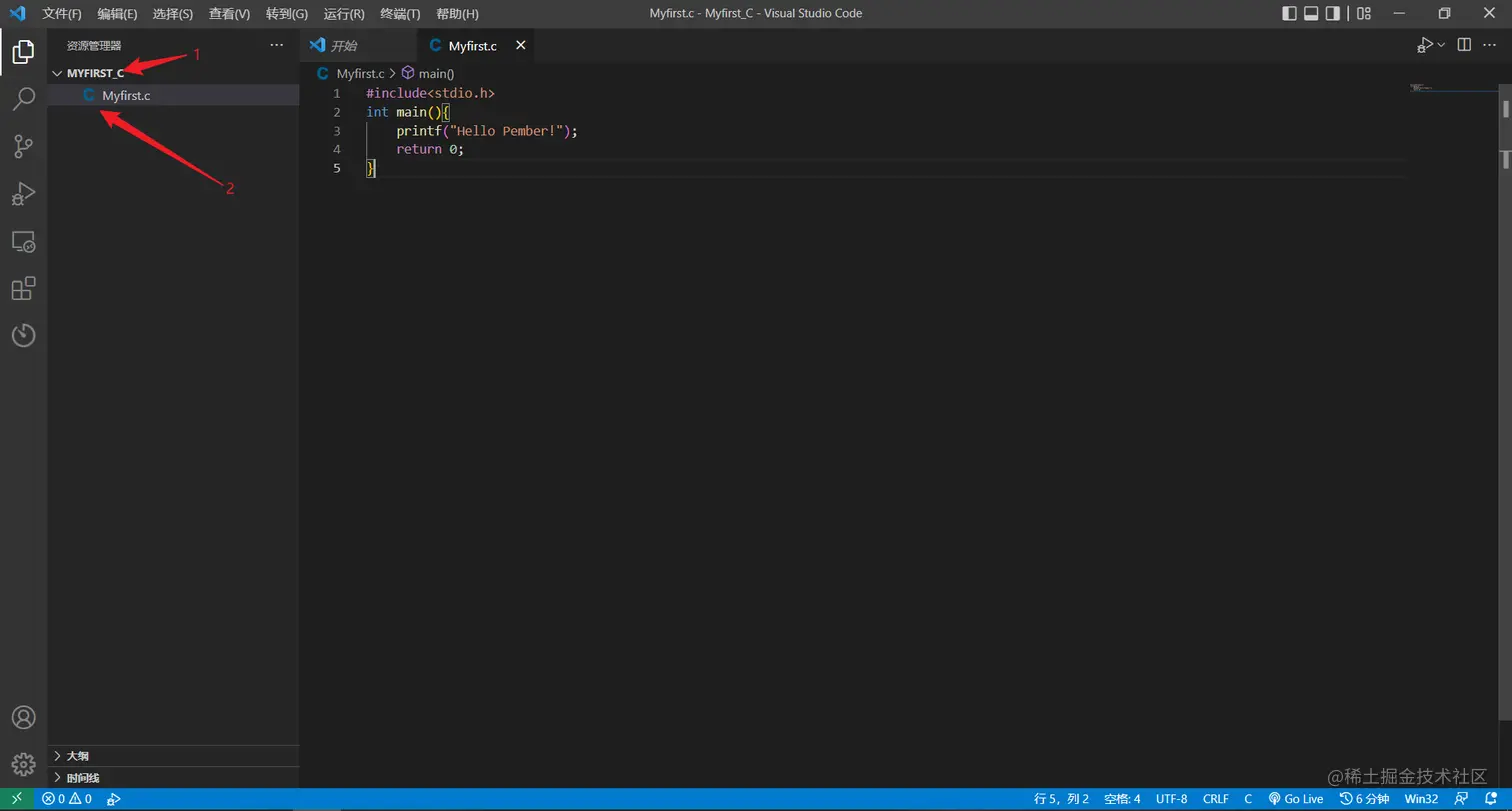Click line number 2 in the gutter
Viewport: 1512px width, 811px height.
coord(337,112)
